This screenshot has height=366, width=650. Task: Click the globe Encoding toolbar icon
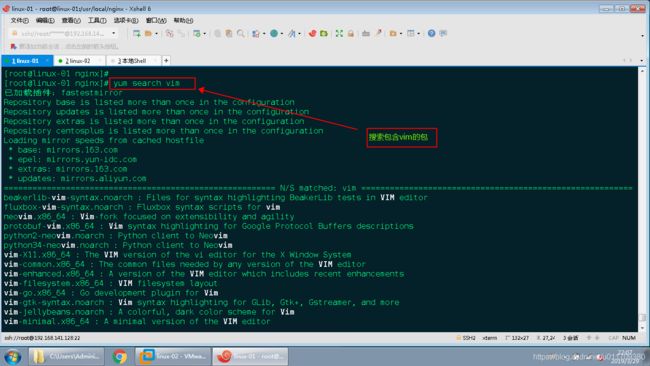274,33
